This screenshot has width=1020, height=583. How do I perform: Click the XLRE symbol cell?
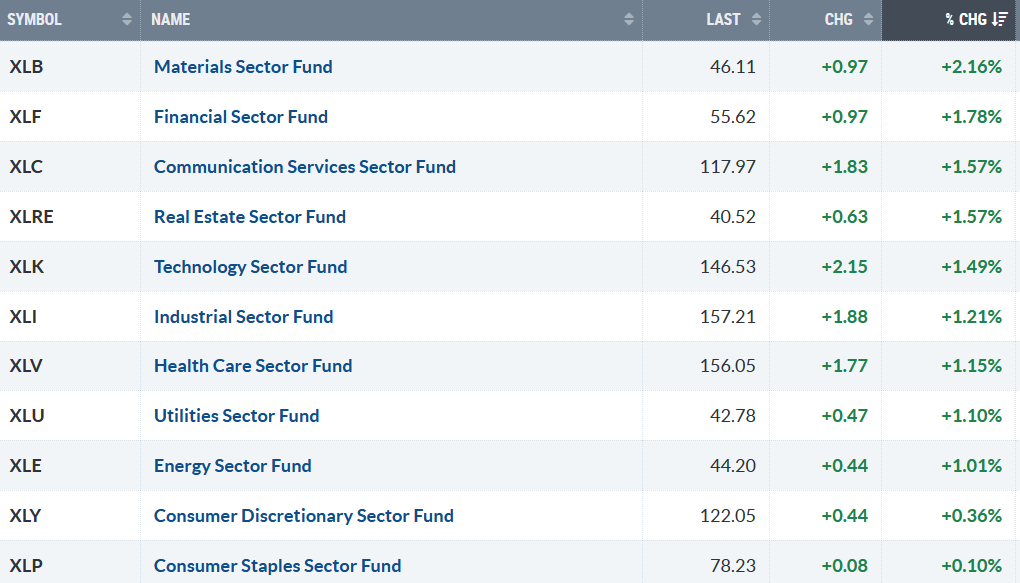pyautogui.click(x=31, y=217)
